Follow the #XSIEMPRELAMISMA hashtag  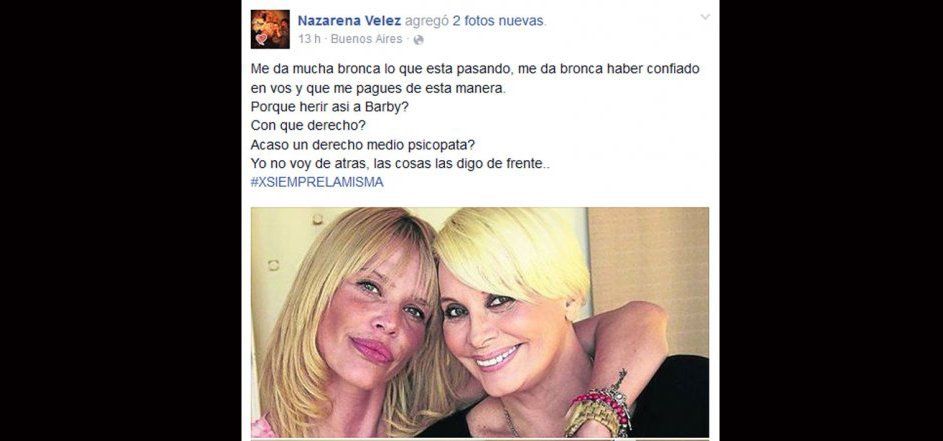(317, 182)
